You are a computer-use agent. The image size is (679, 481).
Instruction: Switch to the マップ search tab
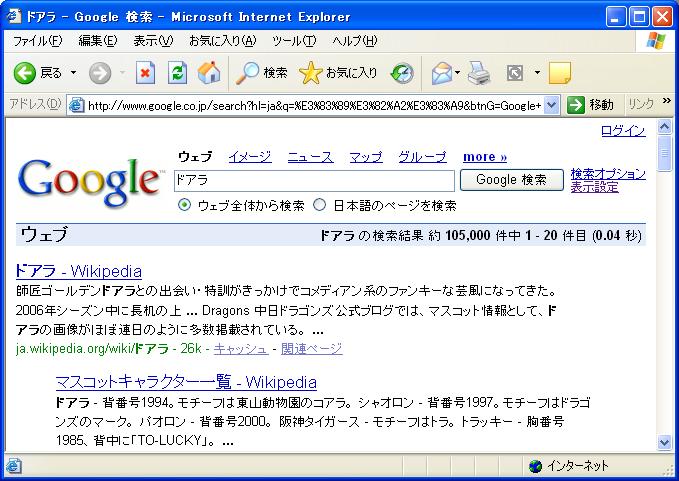point(366,157)
